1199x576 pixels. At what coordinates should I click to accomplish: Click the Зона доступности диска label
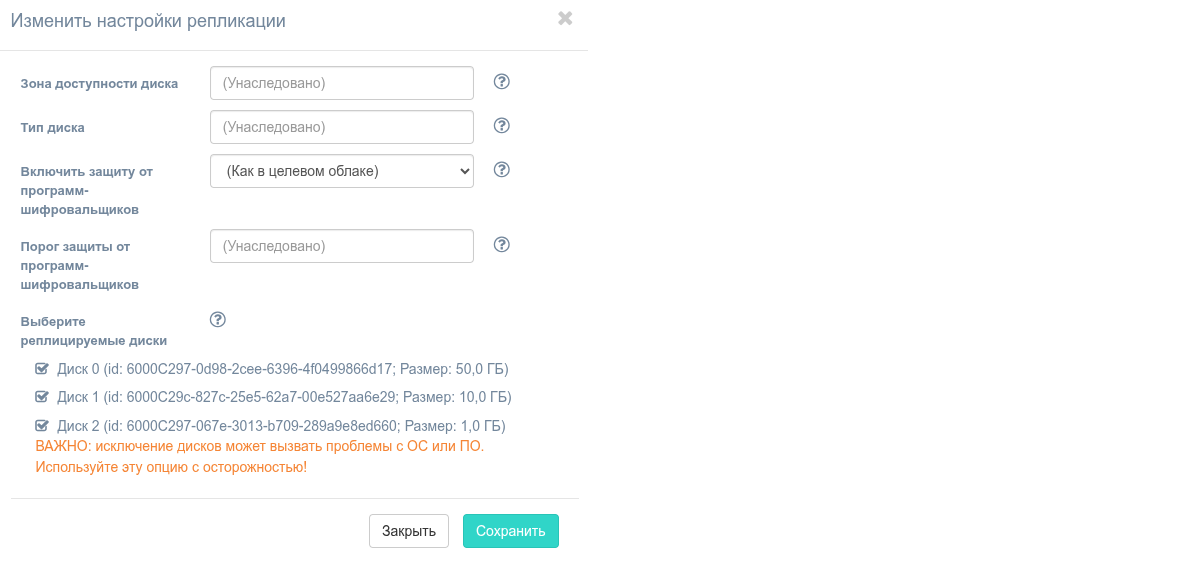coord(99,84)
